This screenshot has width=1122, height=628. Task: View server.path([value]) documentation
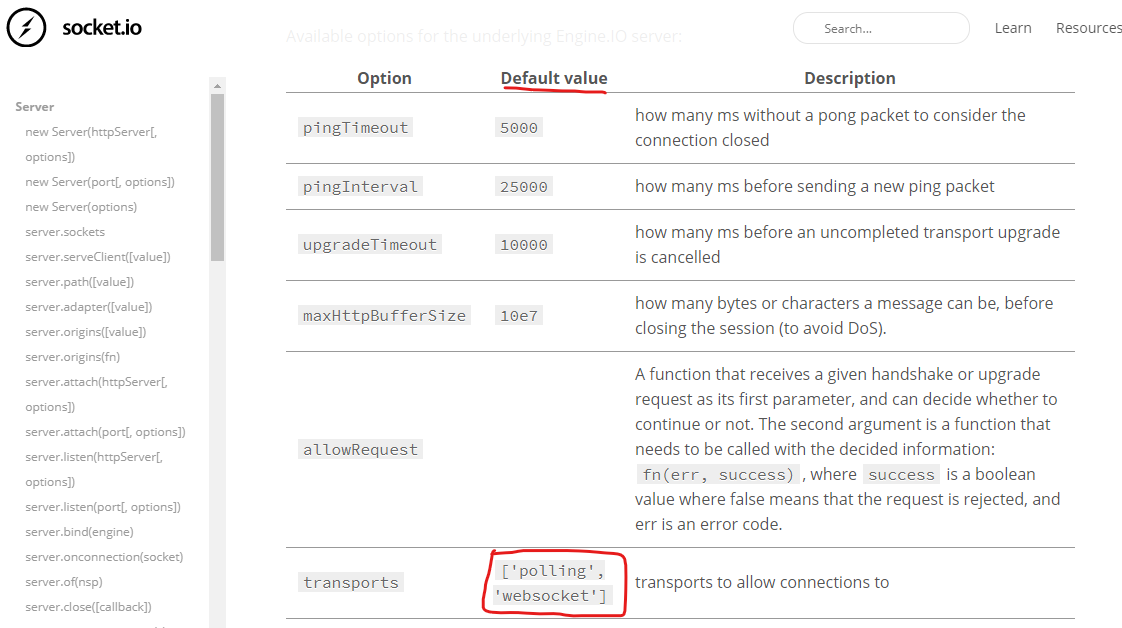[x=81, y=281]
